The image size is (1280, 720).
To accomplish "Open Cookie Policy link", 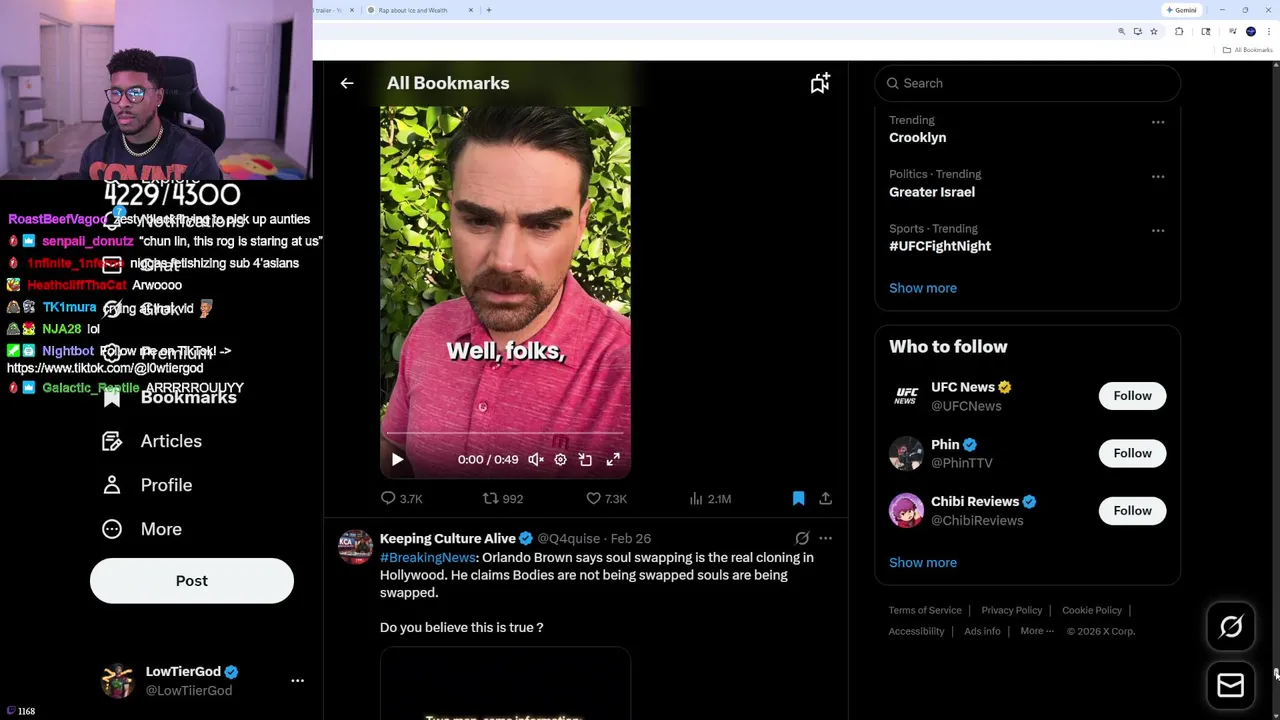I will (1092, 610).
